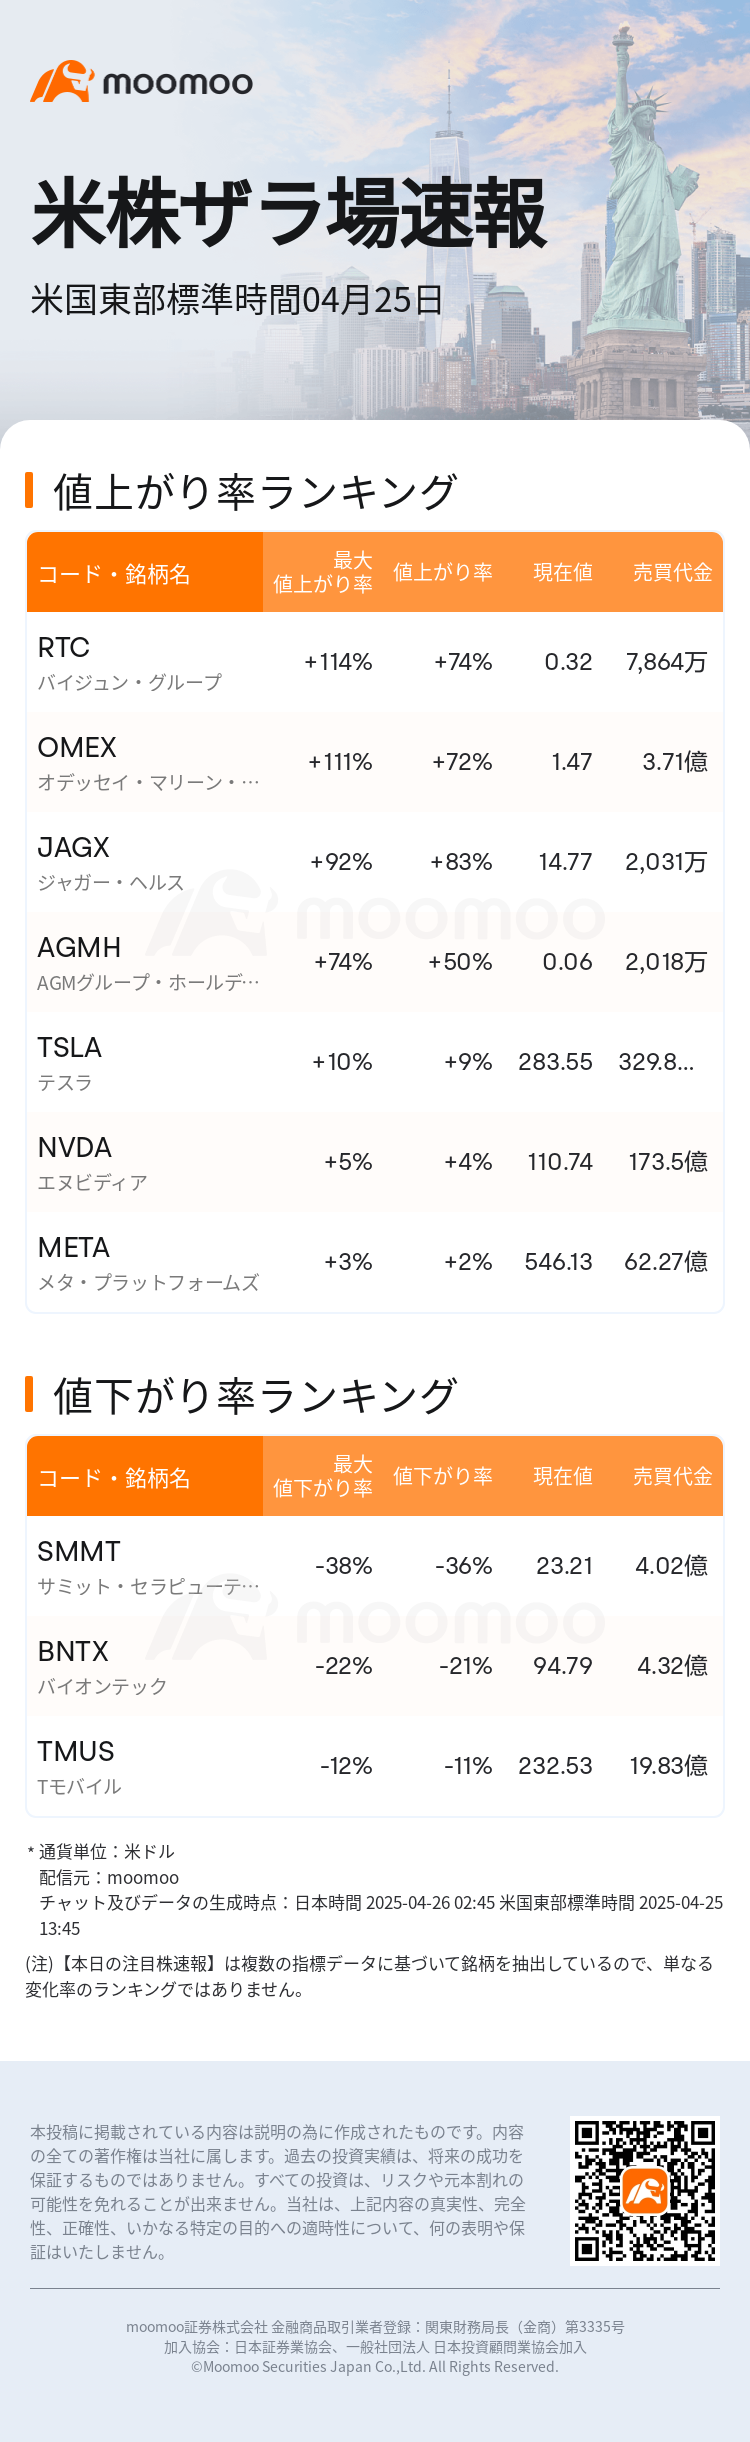This screenshot has height=2442, width=750.
Task: Sort gainers table by 売買代金 header
Action: pos(672,572)
